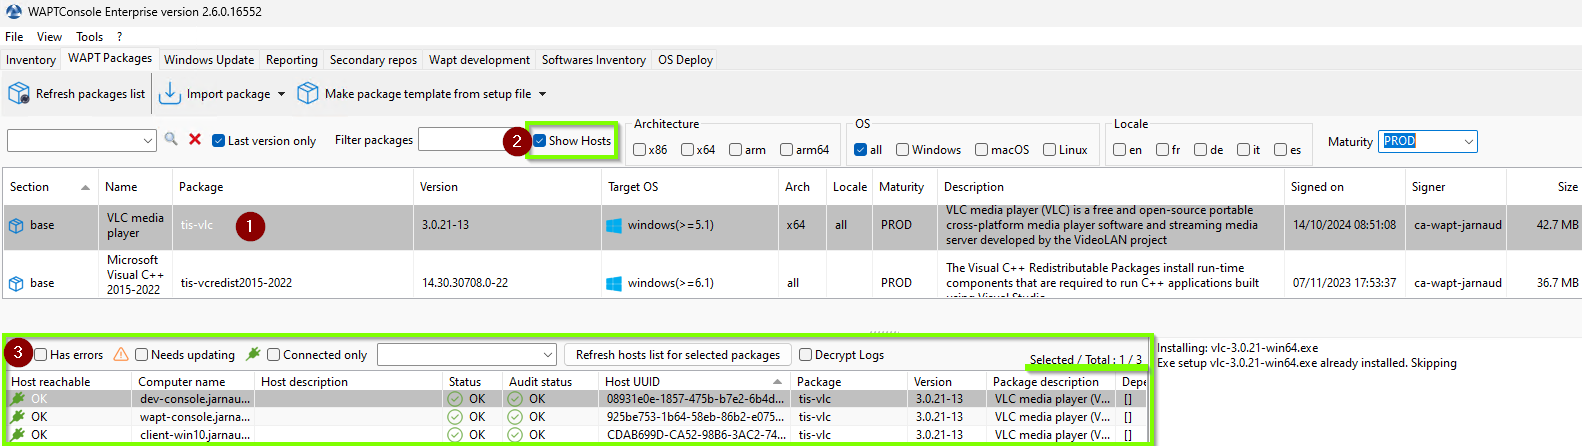Toggle the Last version only checkbox
This screenshot has height=446, width=1582.
click(218, 141)
